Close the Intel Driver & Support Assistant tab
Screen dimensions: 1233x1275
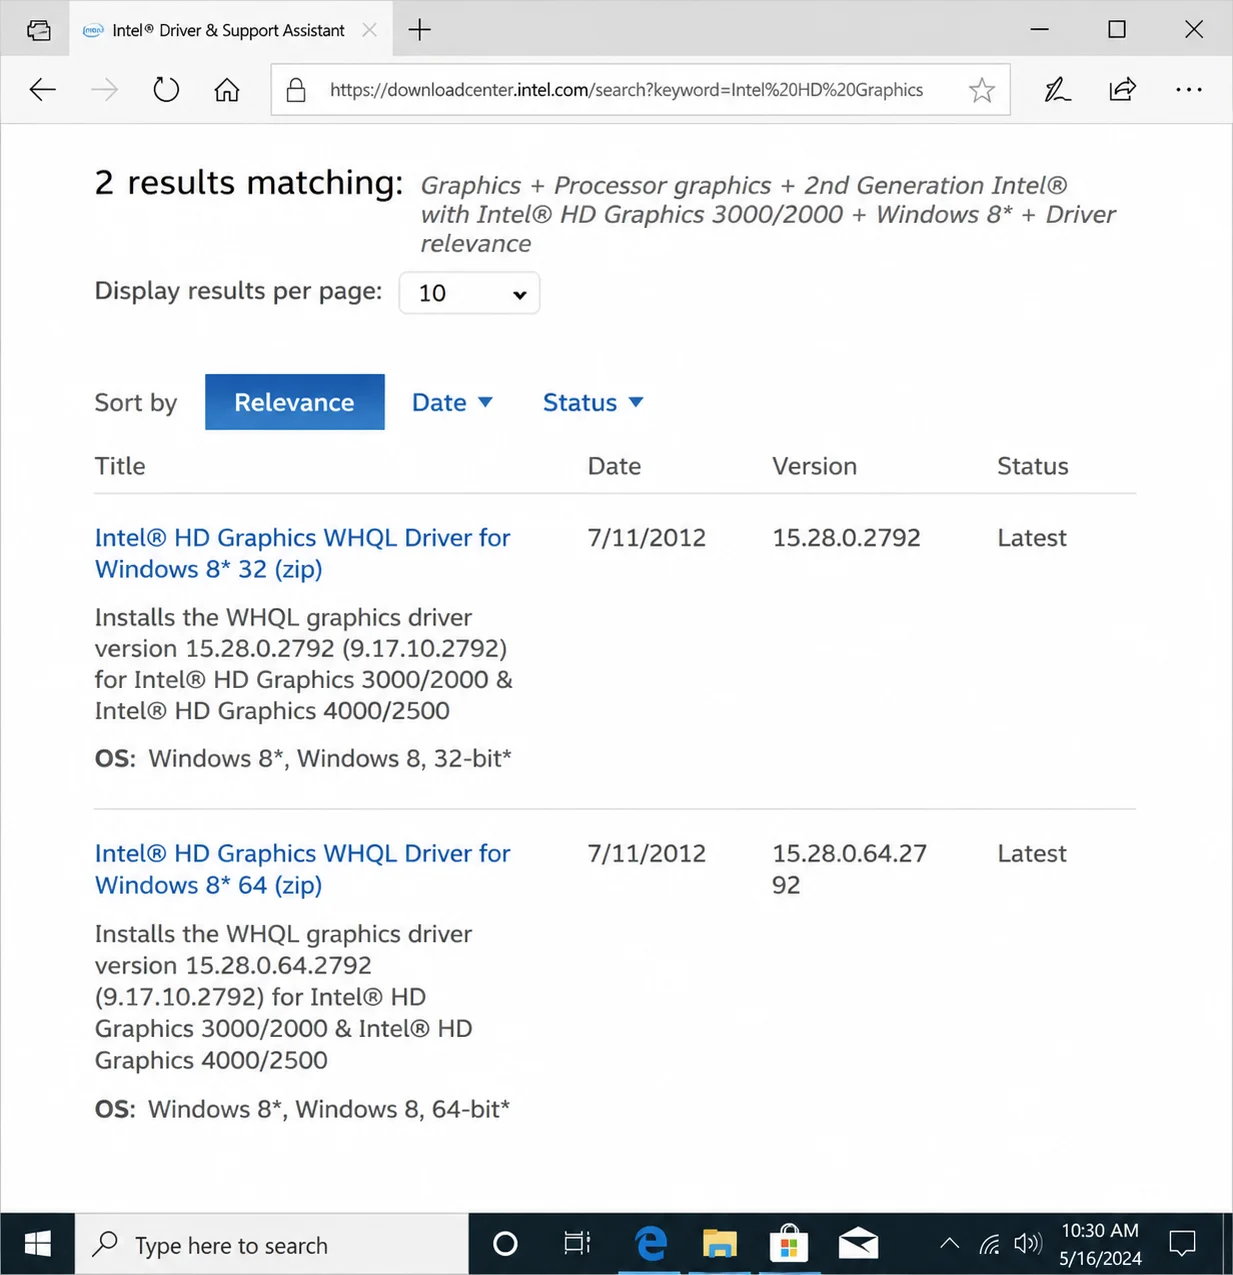point(369,30)
